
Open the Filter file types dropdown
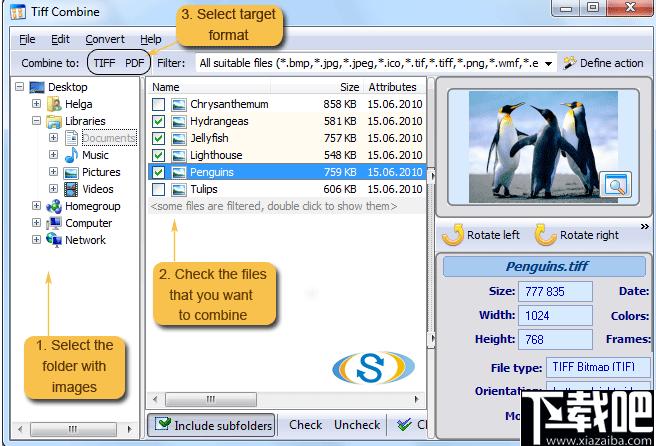click(548, 64)
